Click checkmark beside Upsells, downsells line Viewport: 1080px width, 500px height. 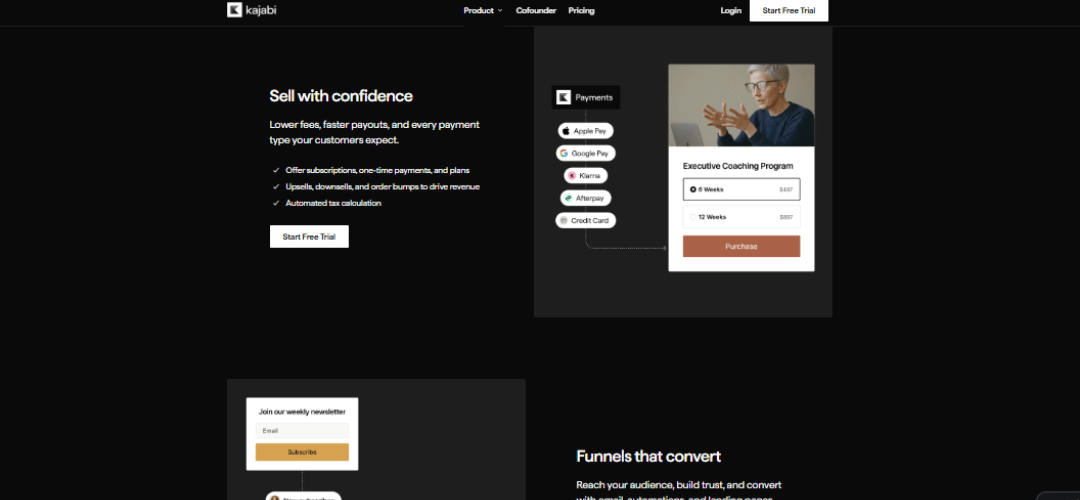tap(276, 187)
